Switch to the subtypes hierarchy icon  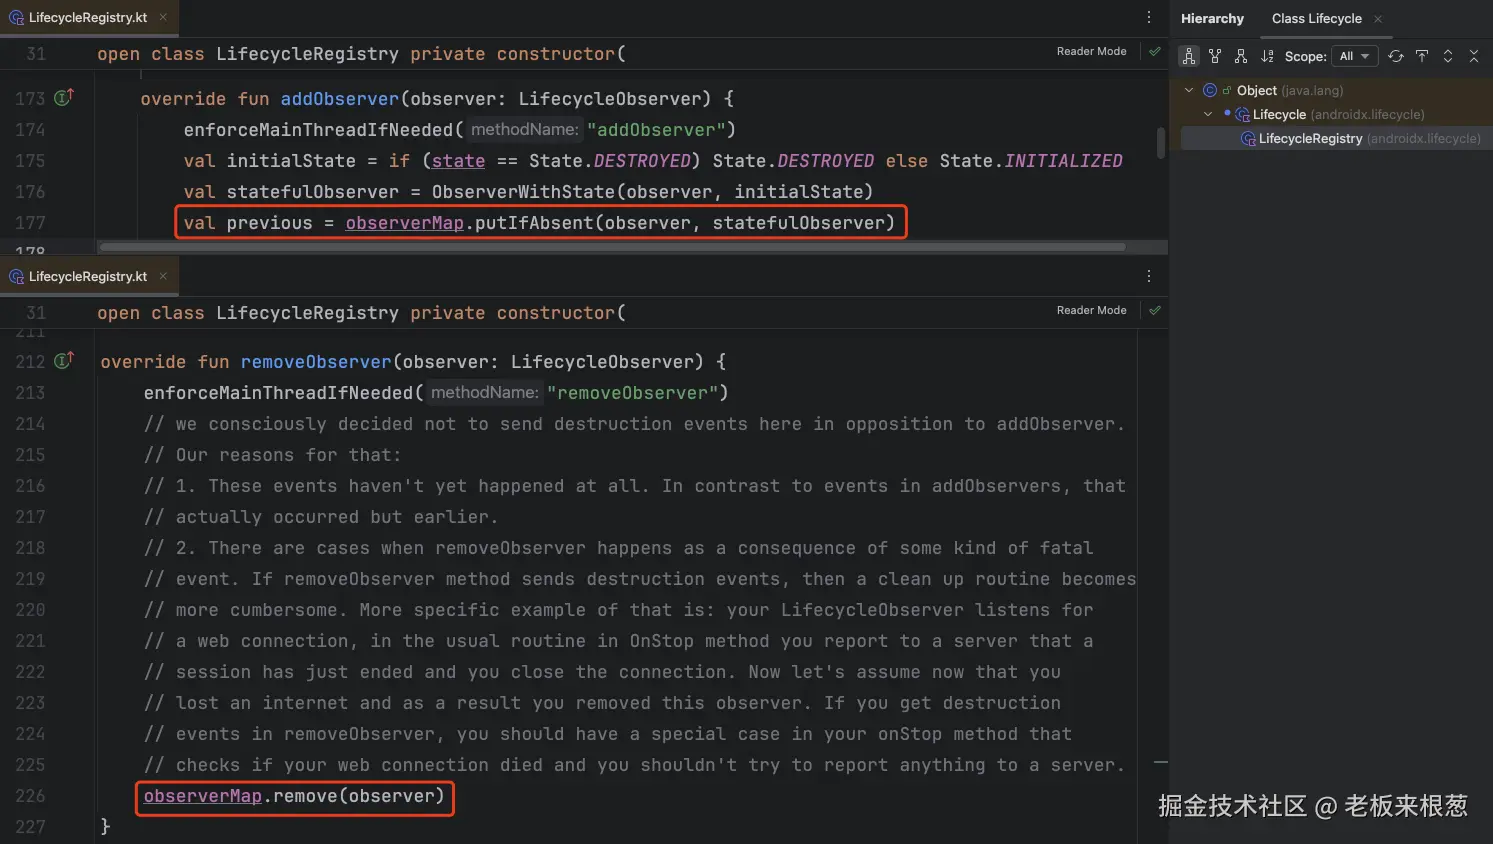click(x=1241, y=56)
